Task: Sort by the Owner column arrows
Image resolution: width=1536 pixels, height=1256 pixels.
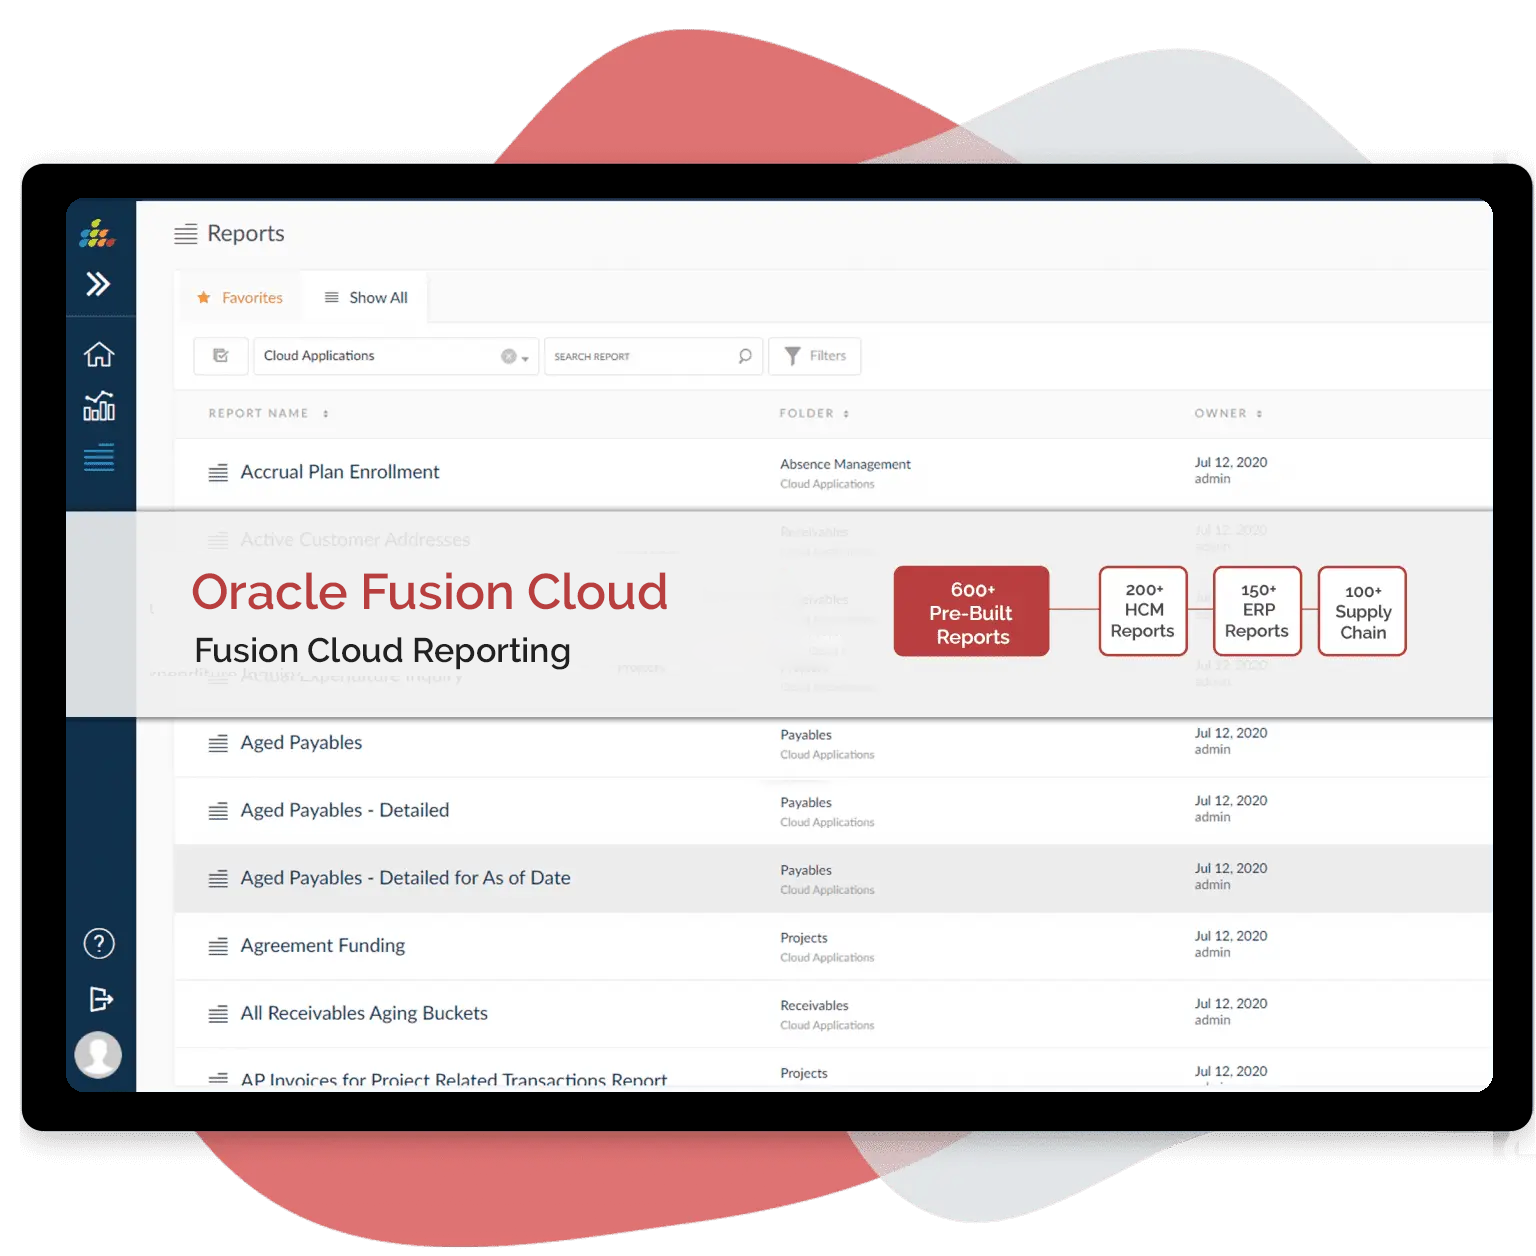Action: (x=1259, y=414)
